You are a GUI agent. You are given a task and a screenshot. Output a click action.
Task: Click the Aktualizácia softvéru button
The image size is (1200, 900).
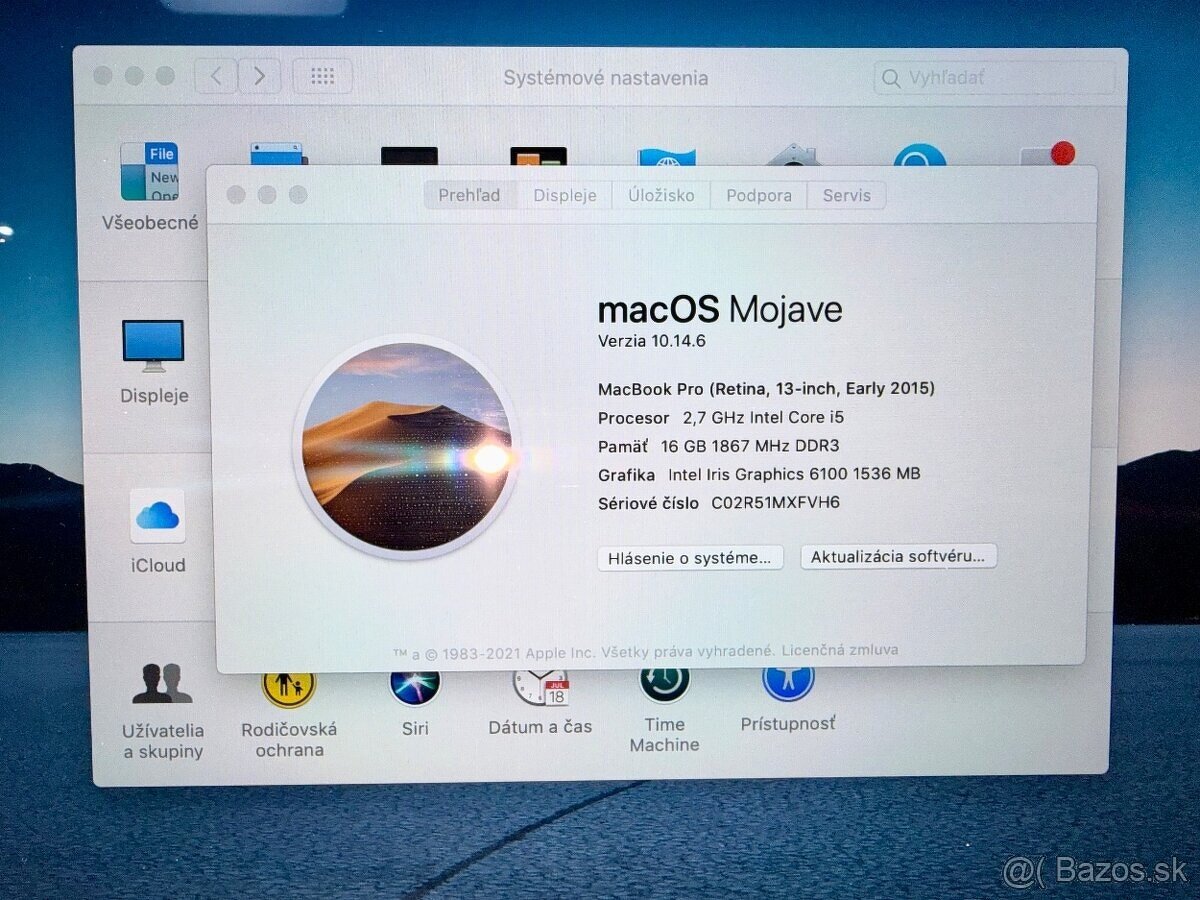pos(898,556)
